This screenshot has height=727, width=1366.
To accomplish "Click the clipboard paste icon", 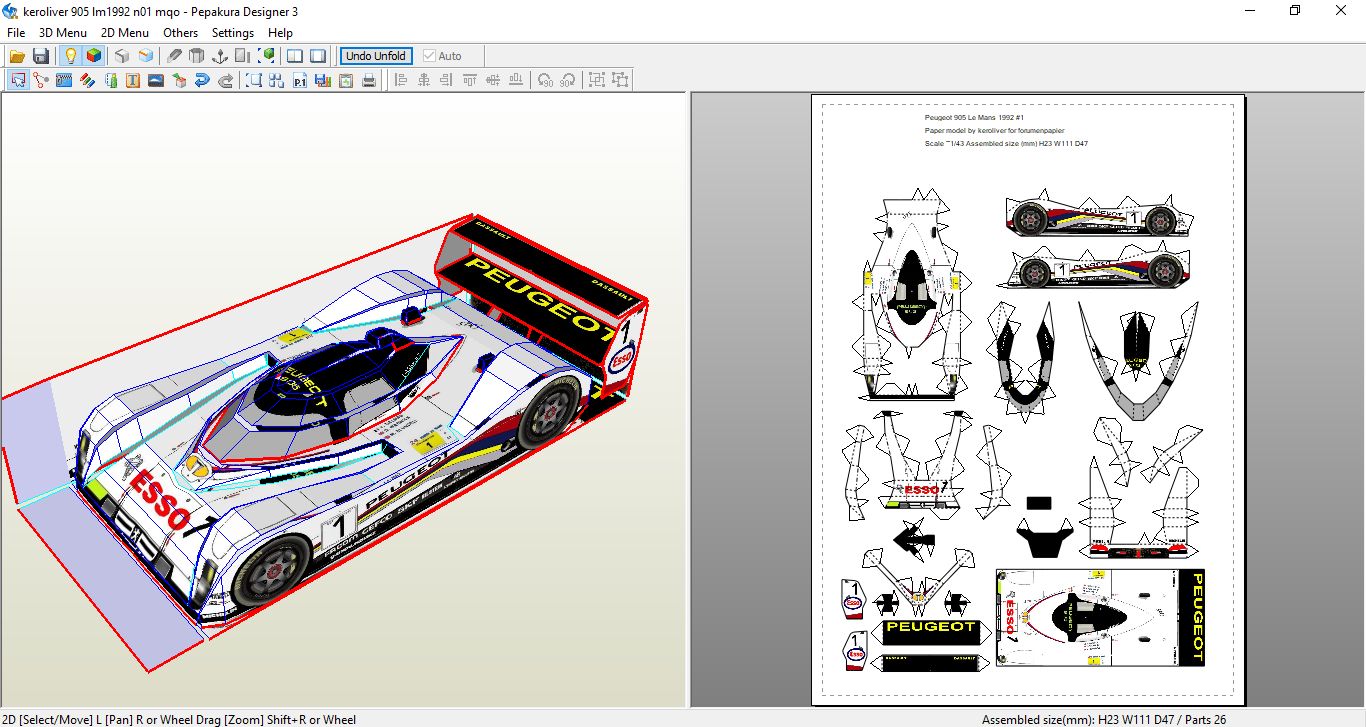I will point(346,80).
